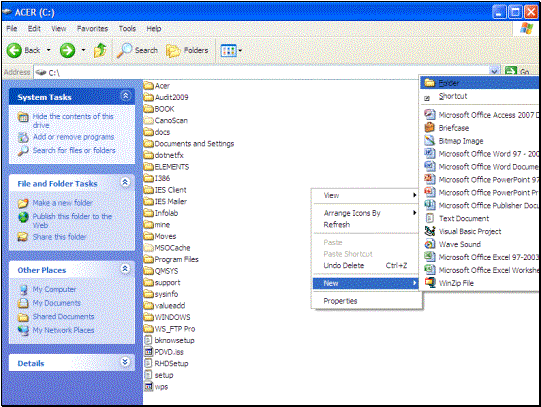Open the Back history dropdown arrow
Screen dimensions: 541x407
[48, 50]
